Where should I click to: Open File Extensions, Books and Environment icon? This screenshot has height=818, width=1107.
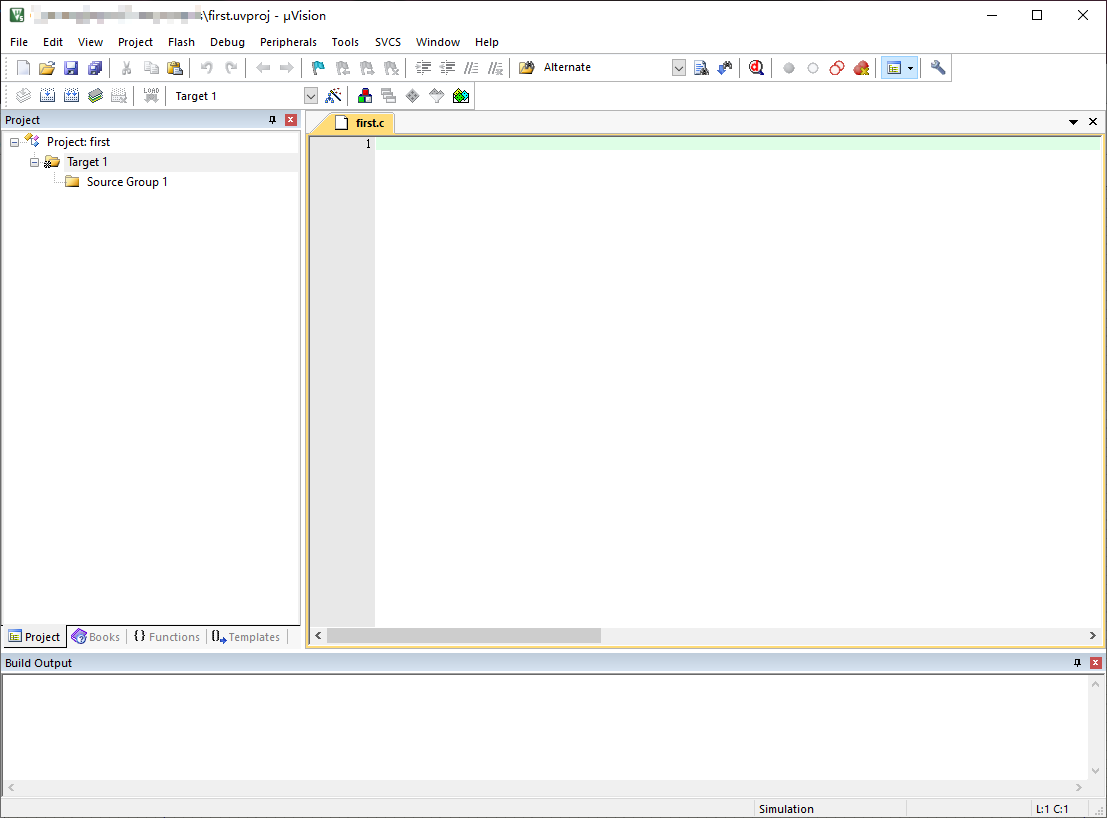tap(365, 95)
